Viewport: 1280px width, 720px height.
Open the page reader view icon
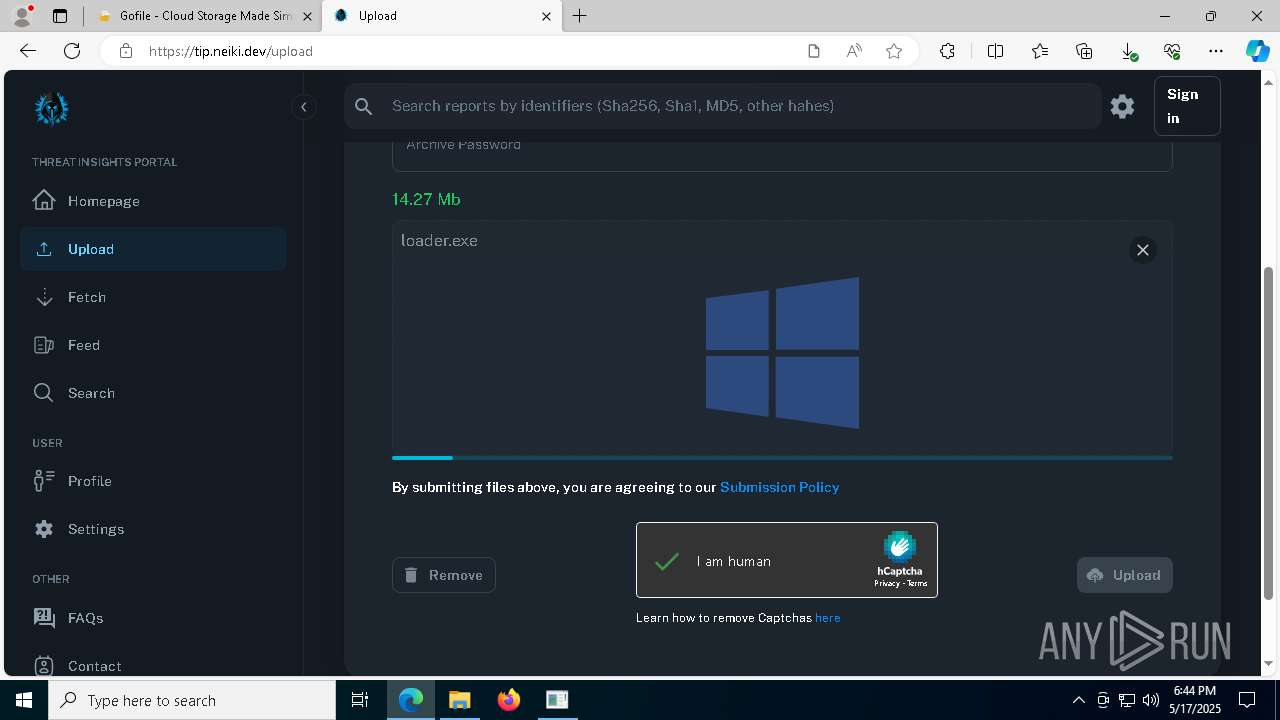point(814,51)
